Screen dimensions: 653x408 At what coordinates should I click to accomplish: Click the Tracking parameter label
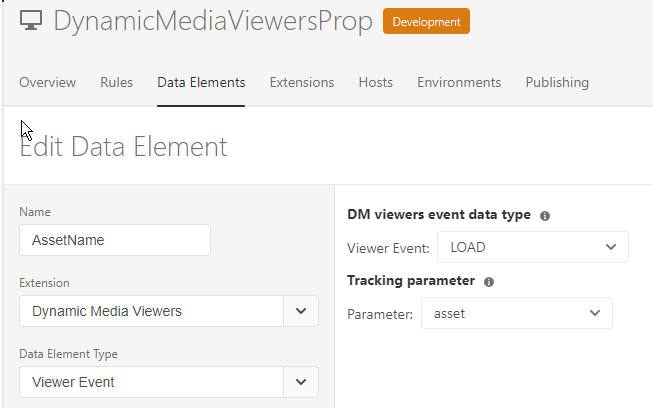(411, 281)
